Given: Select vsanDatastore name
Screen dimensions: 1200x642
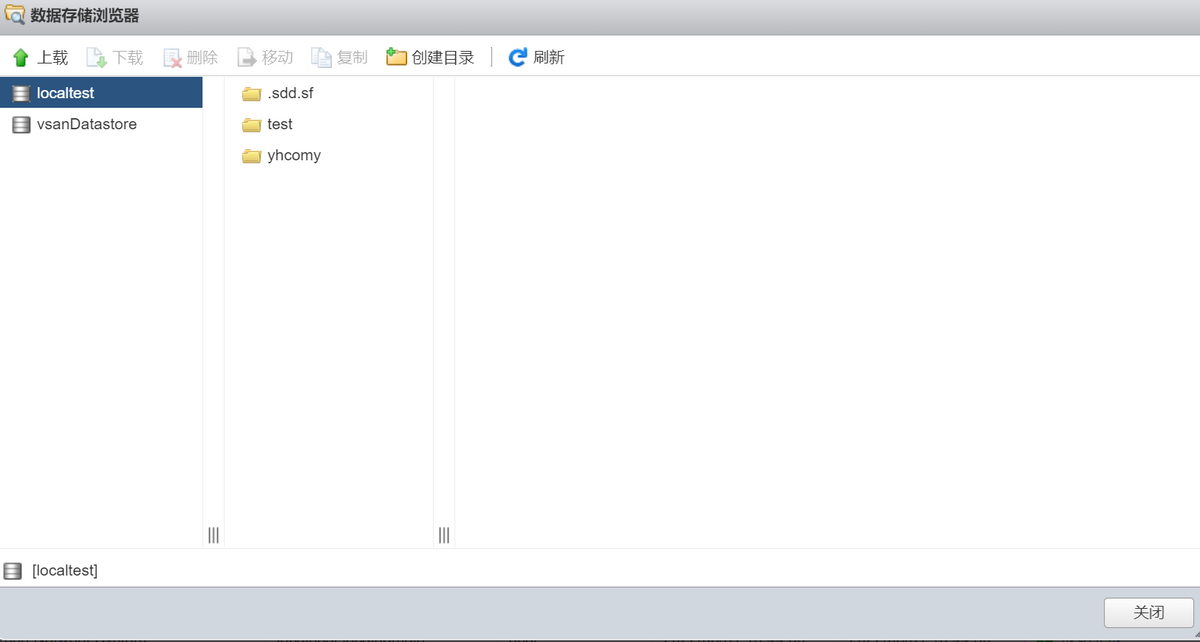Looking at the screenshot, I should (x=87, y=125).
